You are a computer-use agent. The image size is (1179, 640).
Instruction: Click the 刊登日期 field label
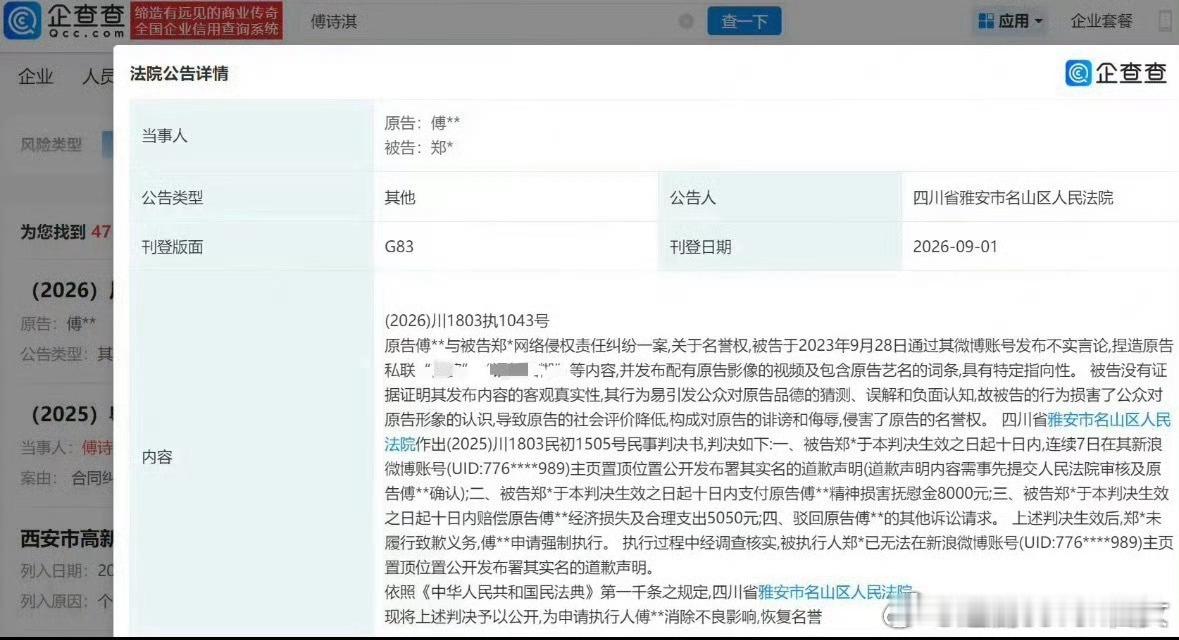point(700,247)
